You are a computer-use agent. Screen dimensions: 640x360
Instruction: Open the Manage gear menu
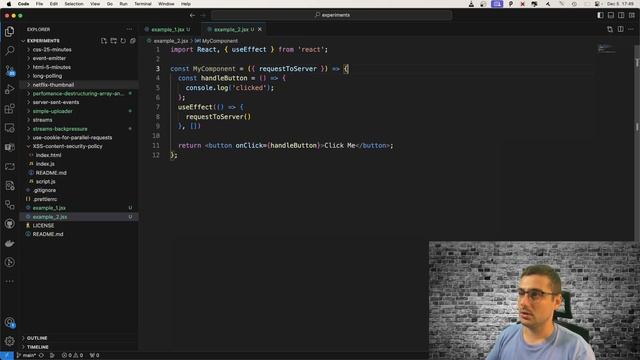click(9, 341)
